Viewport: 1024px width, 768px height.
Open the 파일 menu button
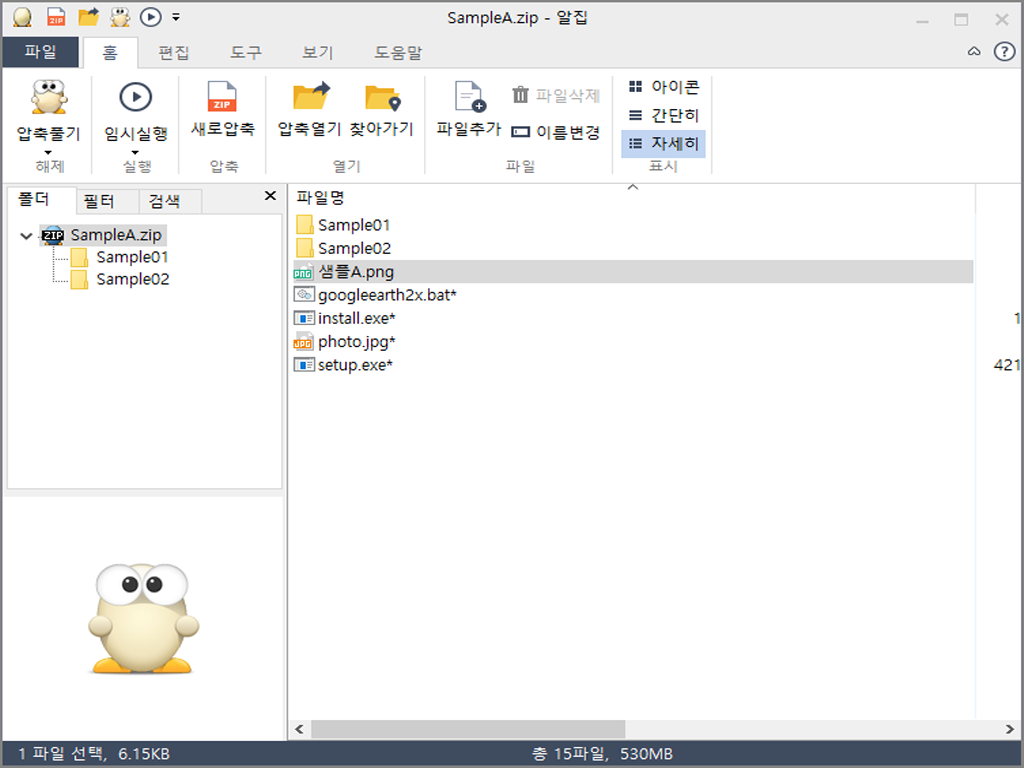tap(40, 52)
